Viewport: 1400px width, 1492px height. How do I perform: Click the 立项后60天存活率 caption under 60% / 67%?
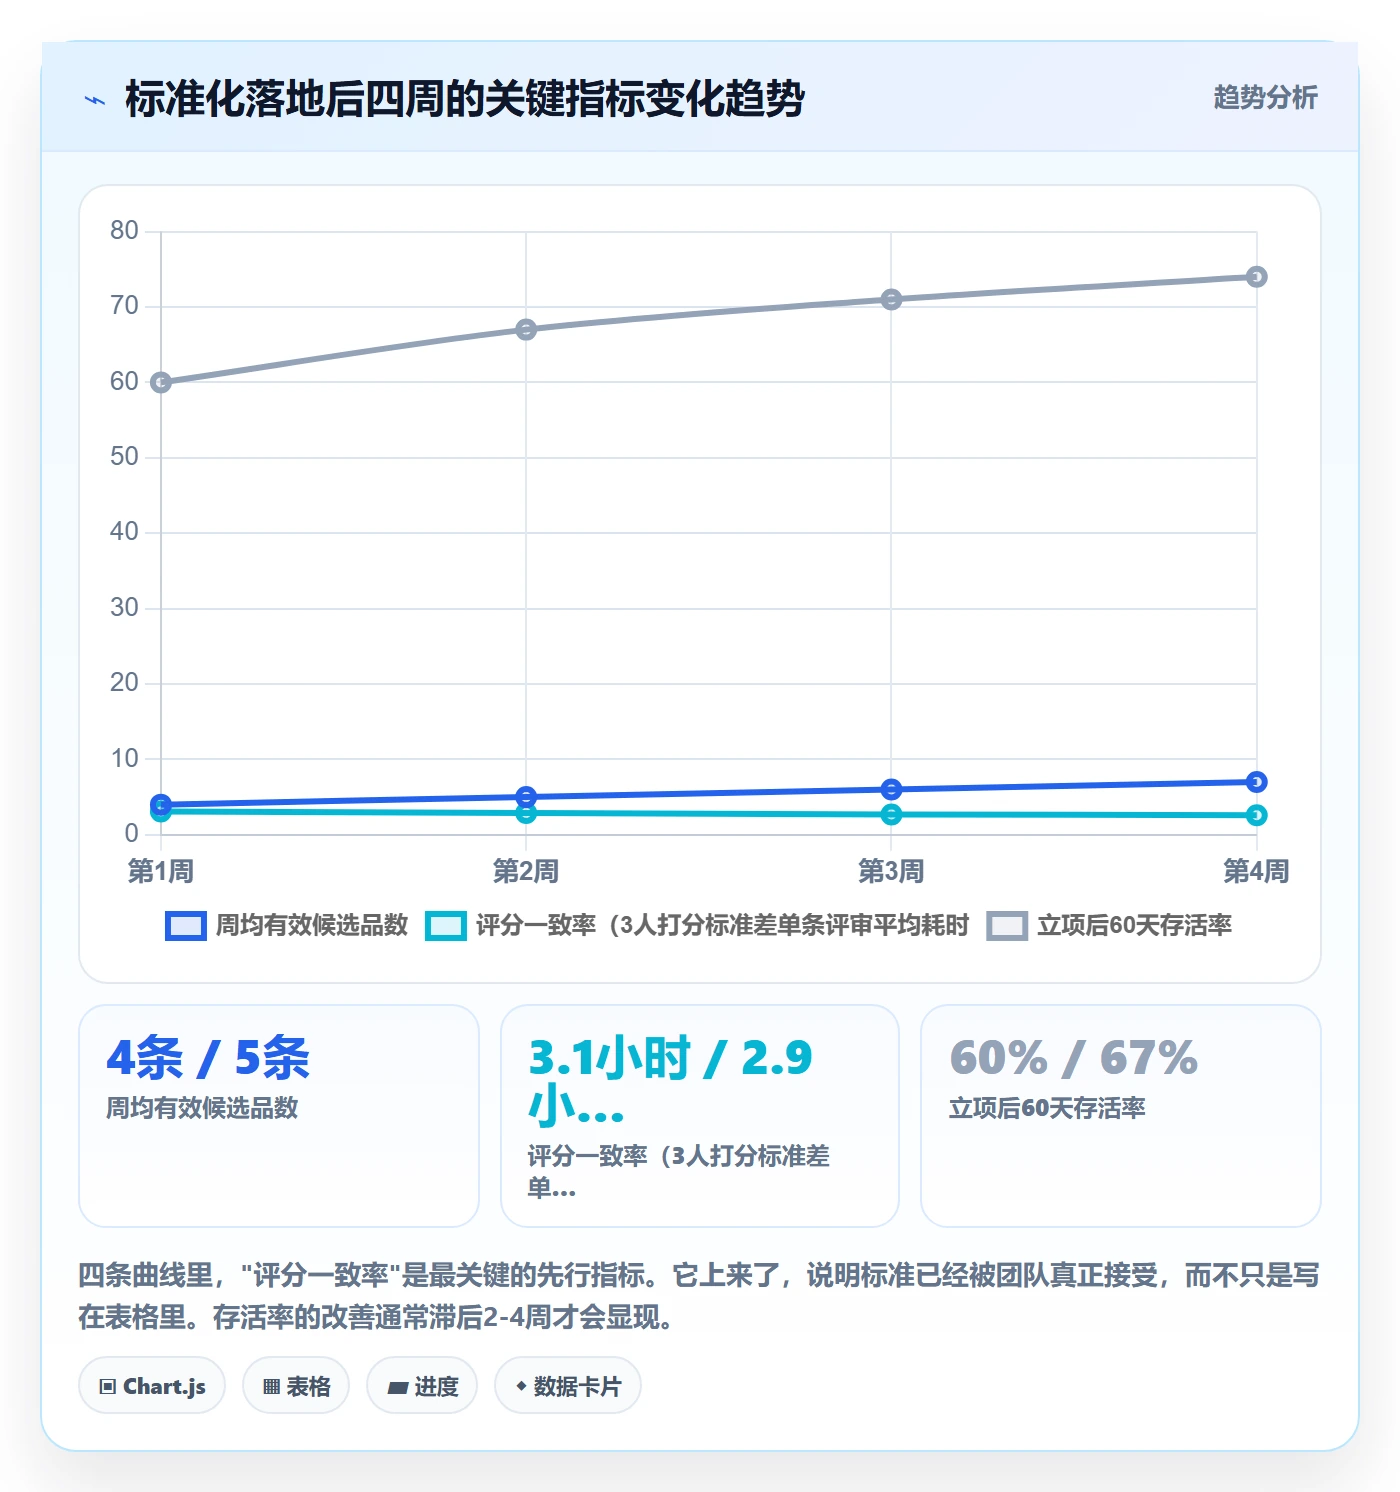pyautogui.click(x=1047, y=1108)
